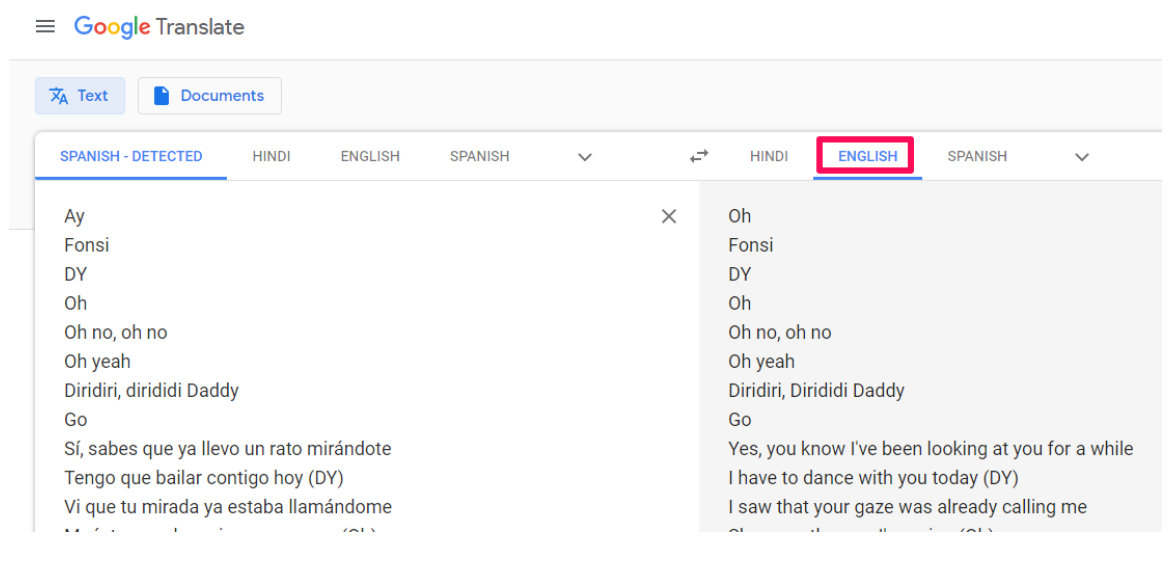Click source line 'Diridiri, dirididi Daddy'

click(152, 391)
